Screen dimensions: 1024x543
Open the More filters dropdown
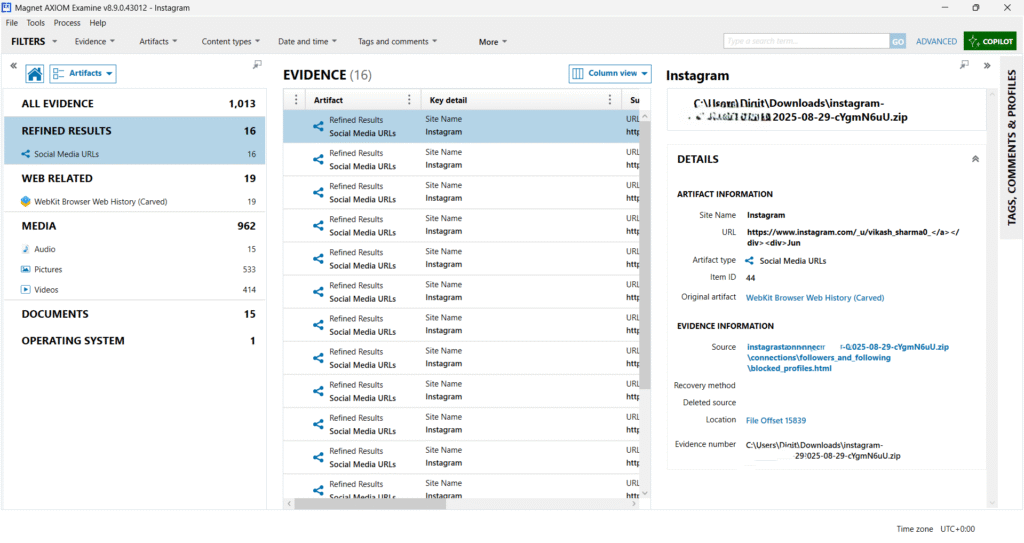[493, 42]
